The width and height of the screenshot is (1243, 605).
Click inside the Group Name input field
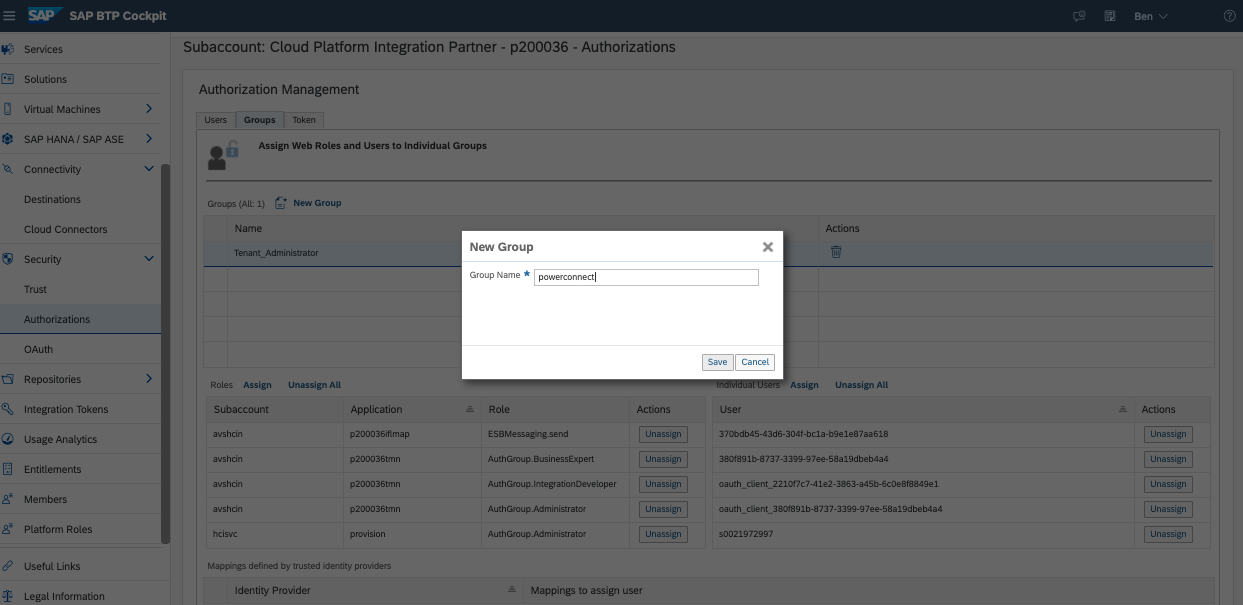(646, 276)
